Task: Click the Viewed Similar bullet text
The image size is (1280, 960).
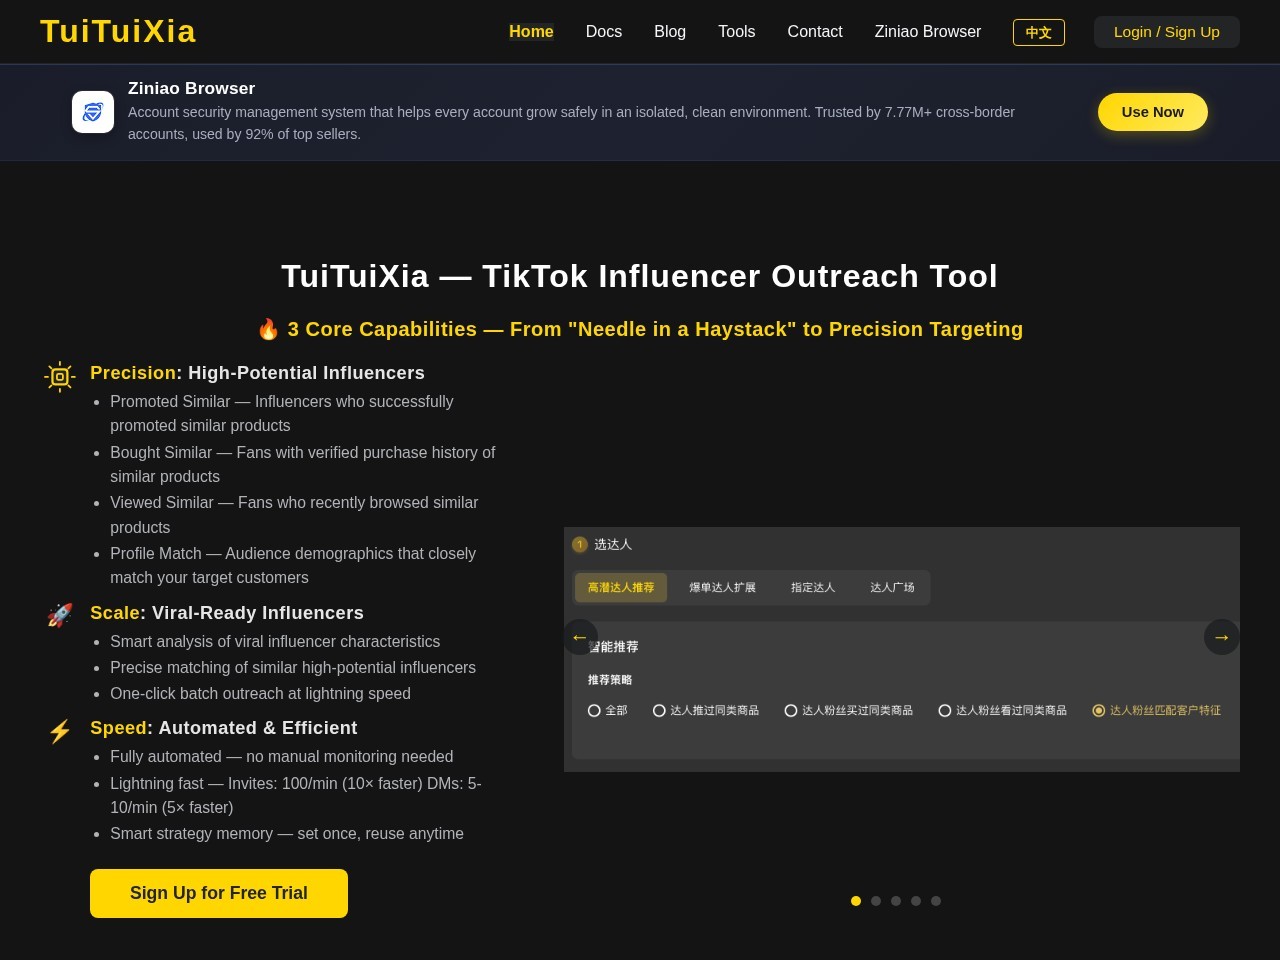Action: (x=294, y=515)
